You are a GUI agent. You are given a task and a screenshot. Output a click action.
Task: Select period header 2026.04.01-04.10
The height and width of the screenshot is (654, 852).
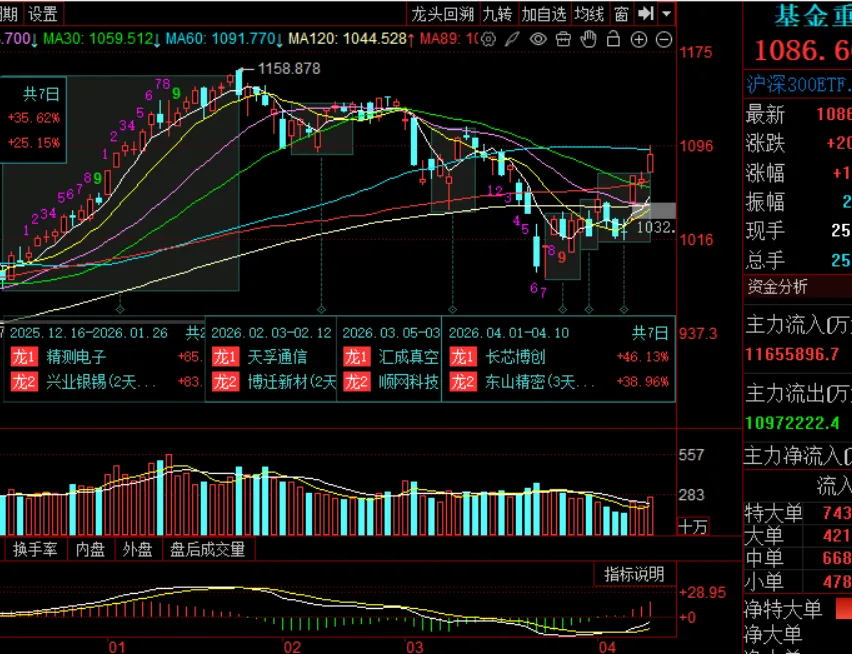point(509,333)
